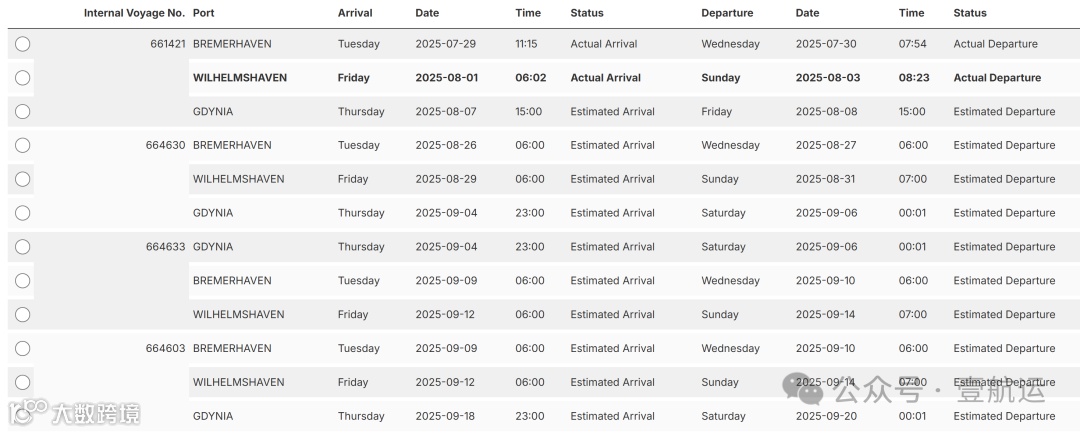Open voyage number 661421
The height and width of the screenshot is (433, 1080).
(x=165, y=44)
